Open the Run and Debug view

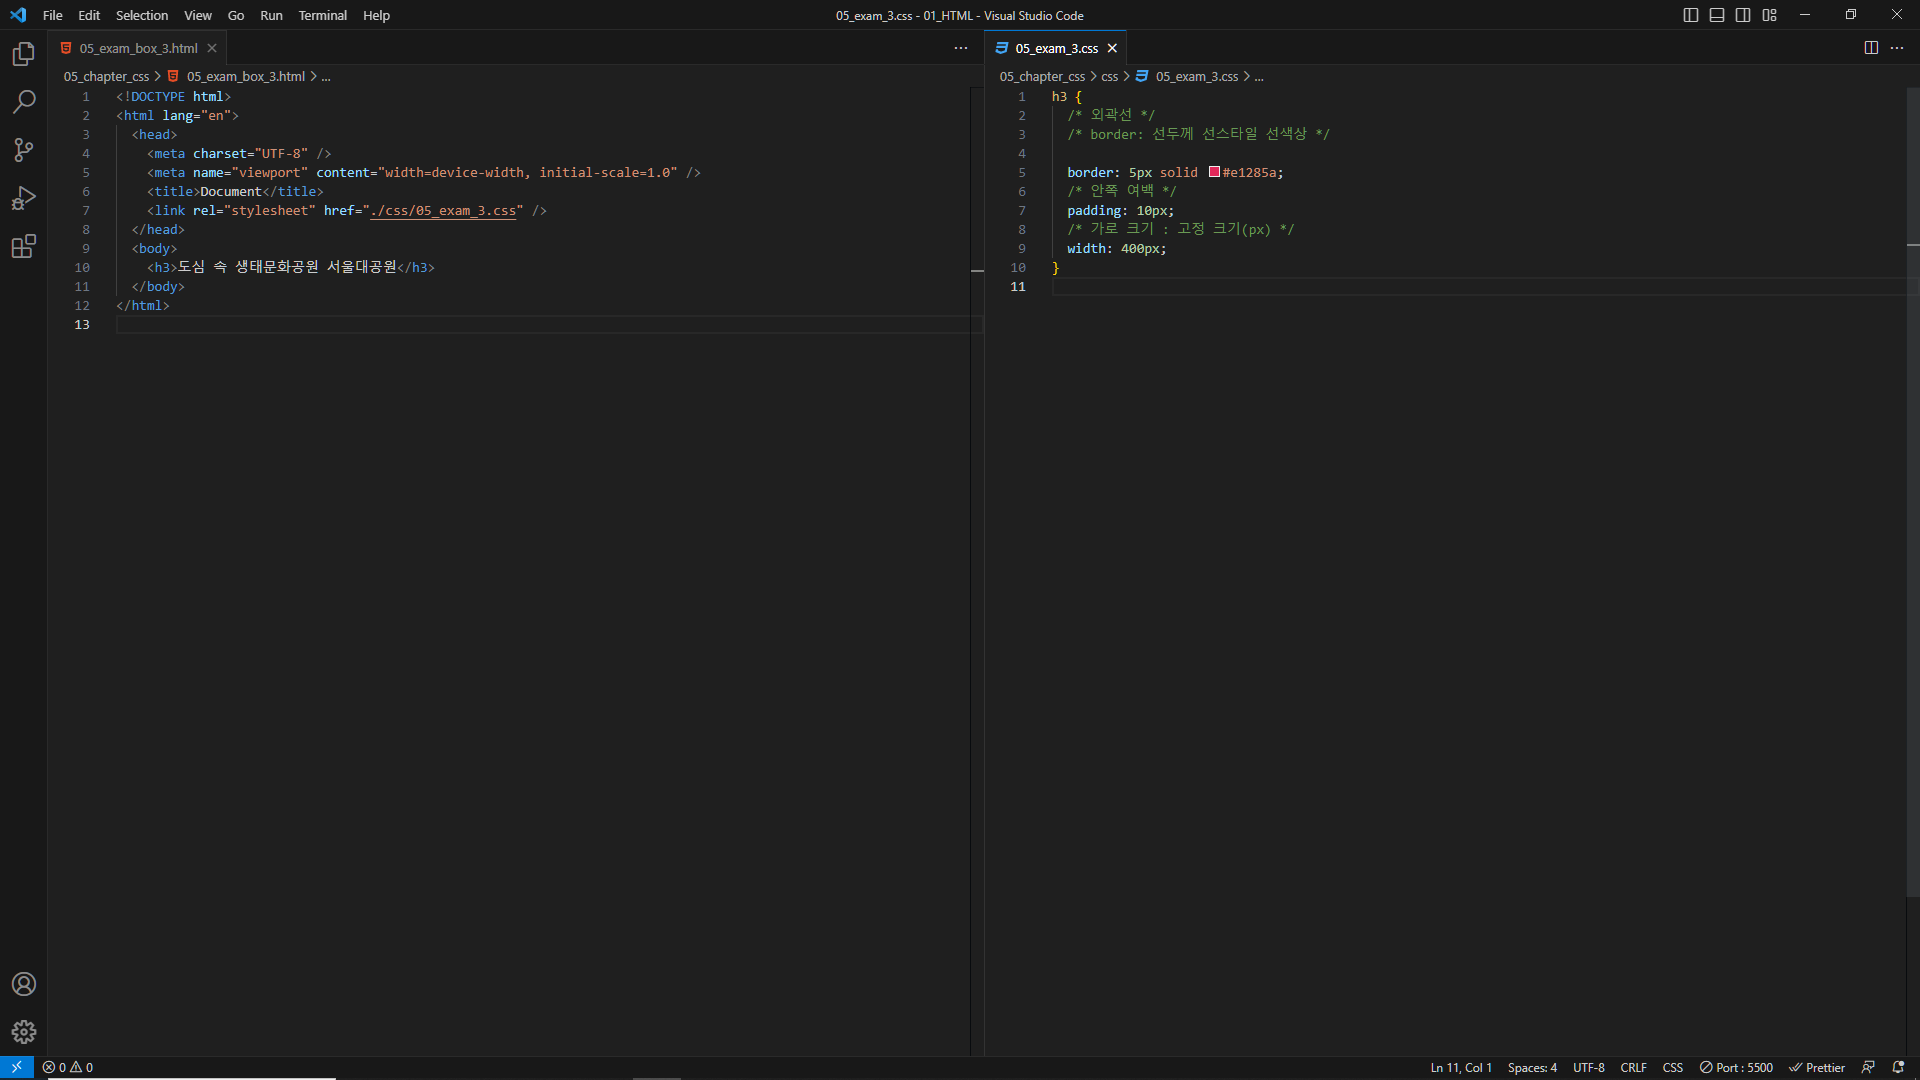(x=24, y=198)
